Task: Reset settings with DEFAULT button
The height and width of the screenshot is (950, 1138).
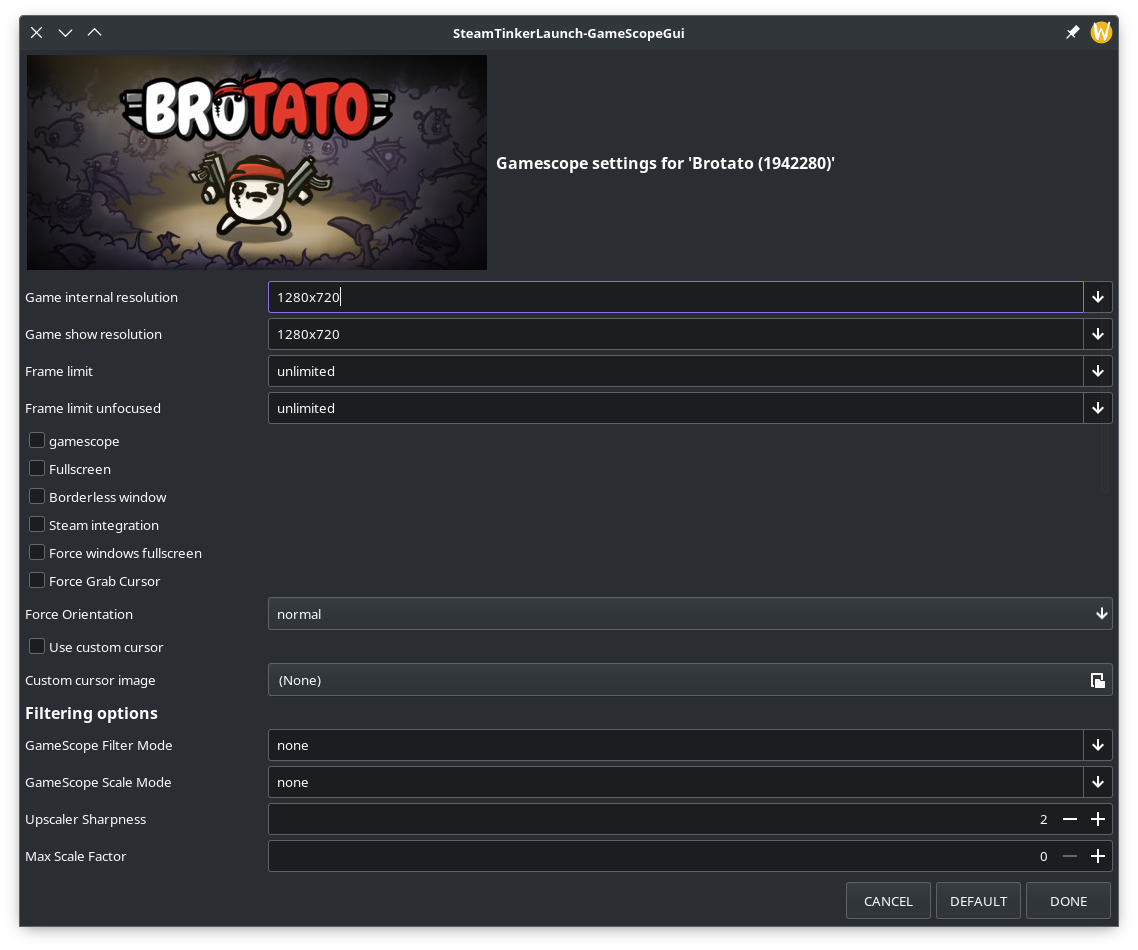Action: (978, 901)
